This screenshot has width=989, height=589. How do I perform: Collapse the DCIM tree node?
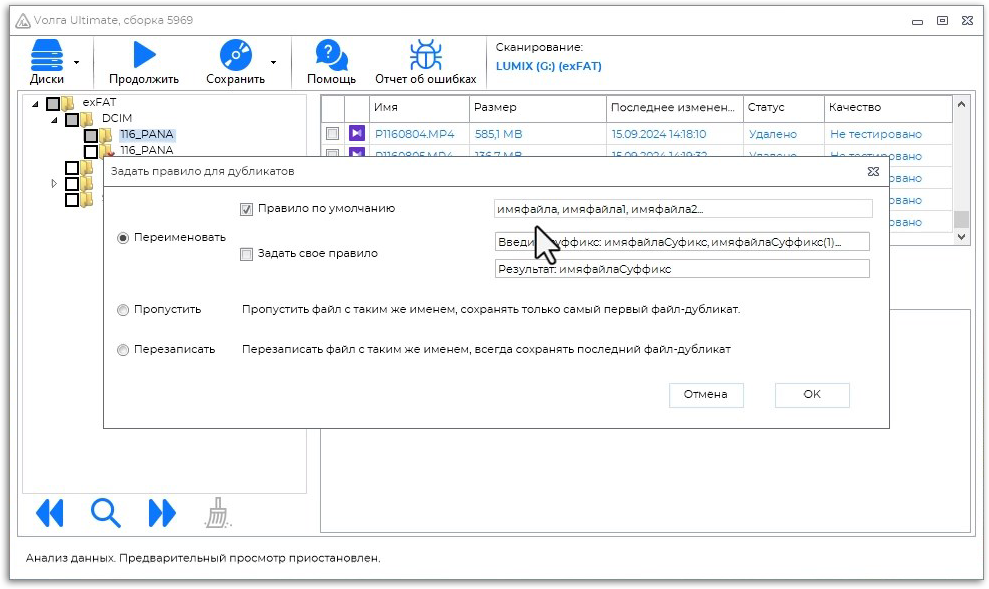point(54,119)
